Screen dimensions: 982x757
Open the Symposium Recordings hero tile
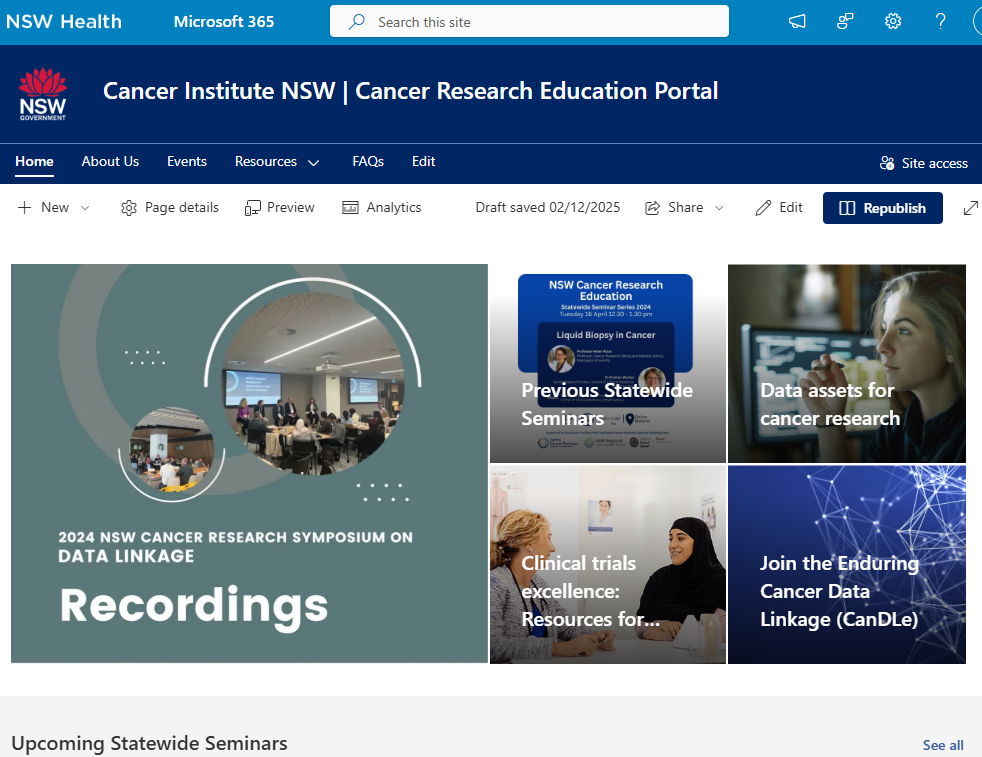coord(249,463)
